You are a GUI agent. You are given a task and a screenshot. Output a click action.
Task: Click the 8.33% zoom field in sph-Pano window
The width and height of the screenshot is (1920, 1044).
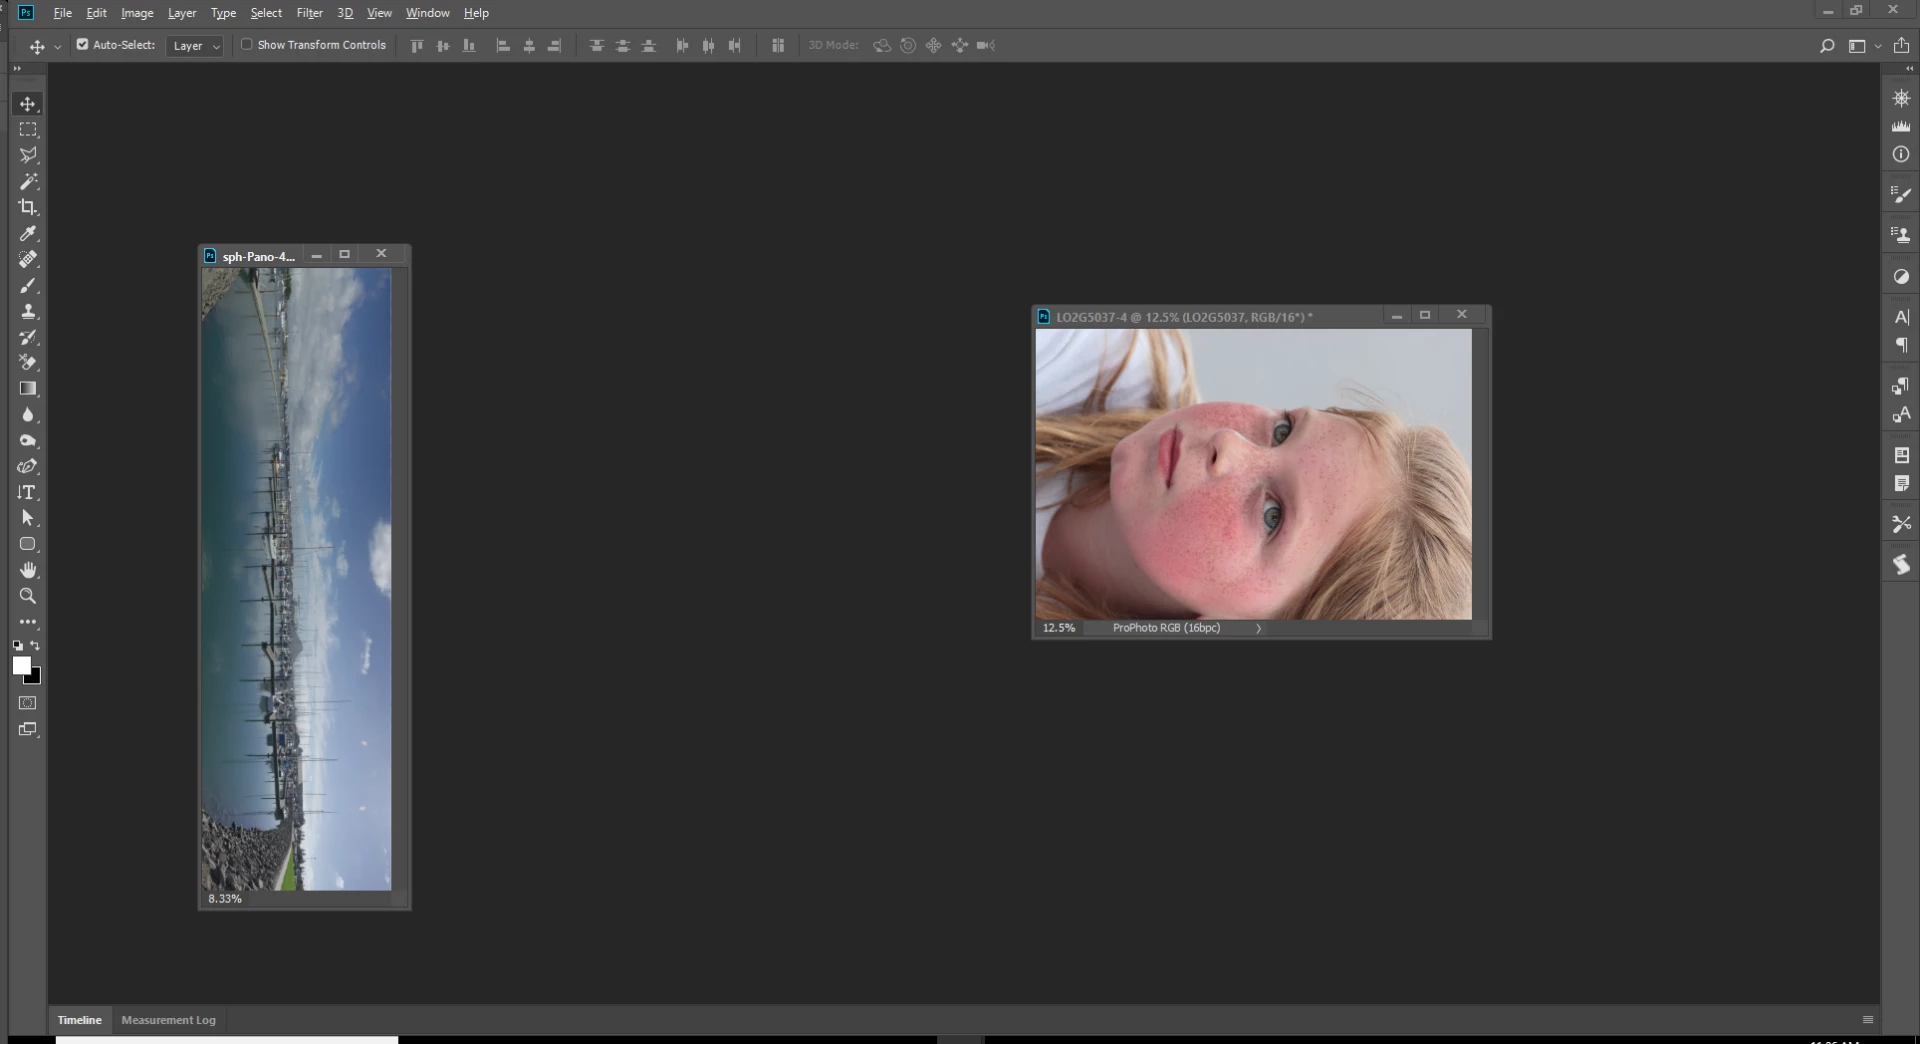pyautogui.click(x=225, y=898)
